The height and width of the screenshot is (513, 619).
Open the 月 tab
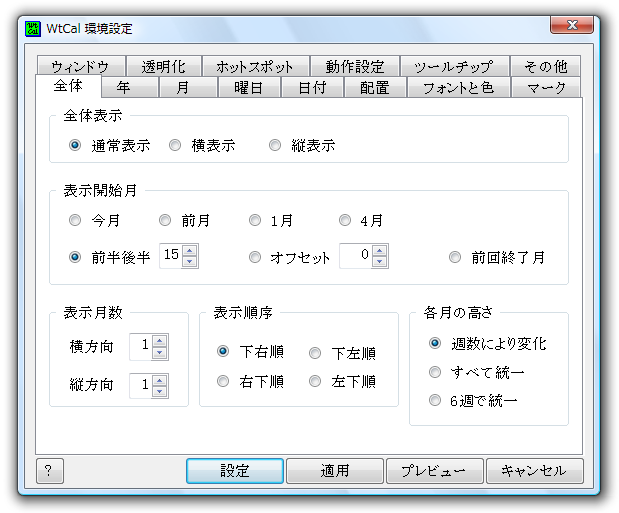point(188,87)
